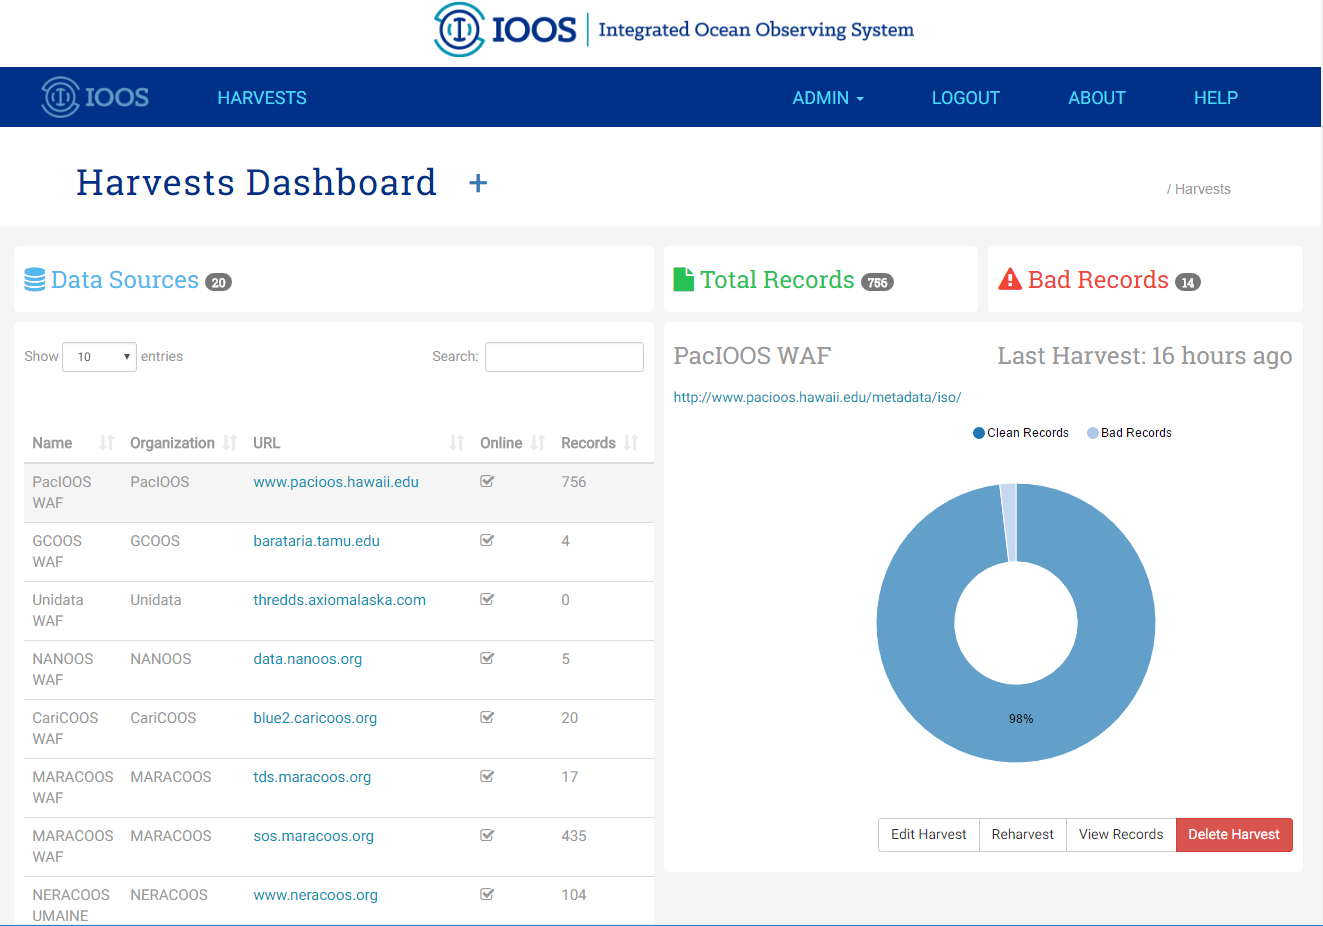This screenshot has height=926, width=1323.
Task: Select the NANOOS WAF row name
Action: point(63,669)
